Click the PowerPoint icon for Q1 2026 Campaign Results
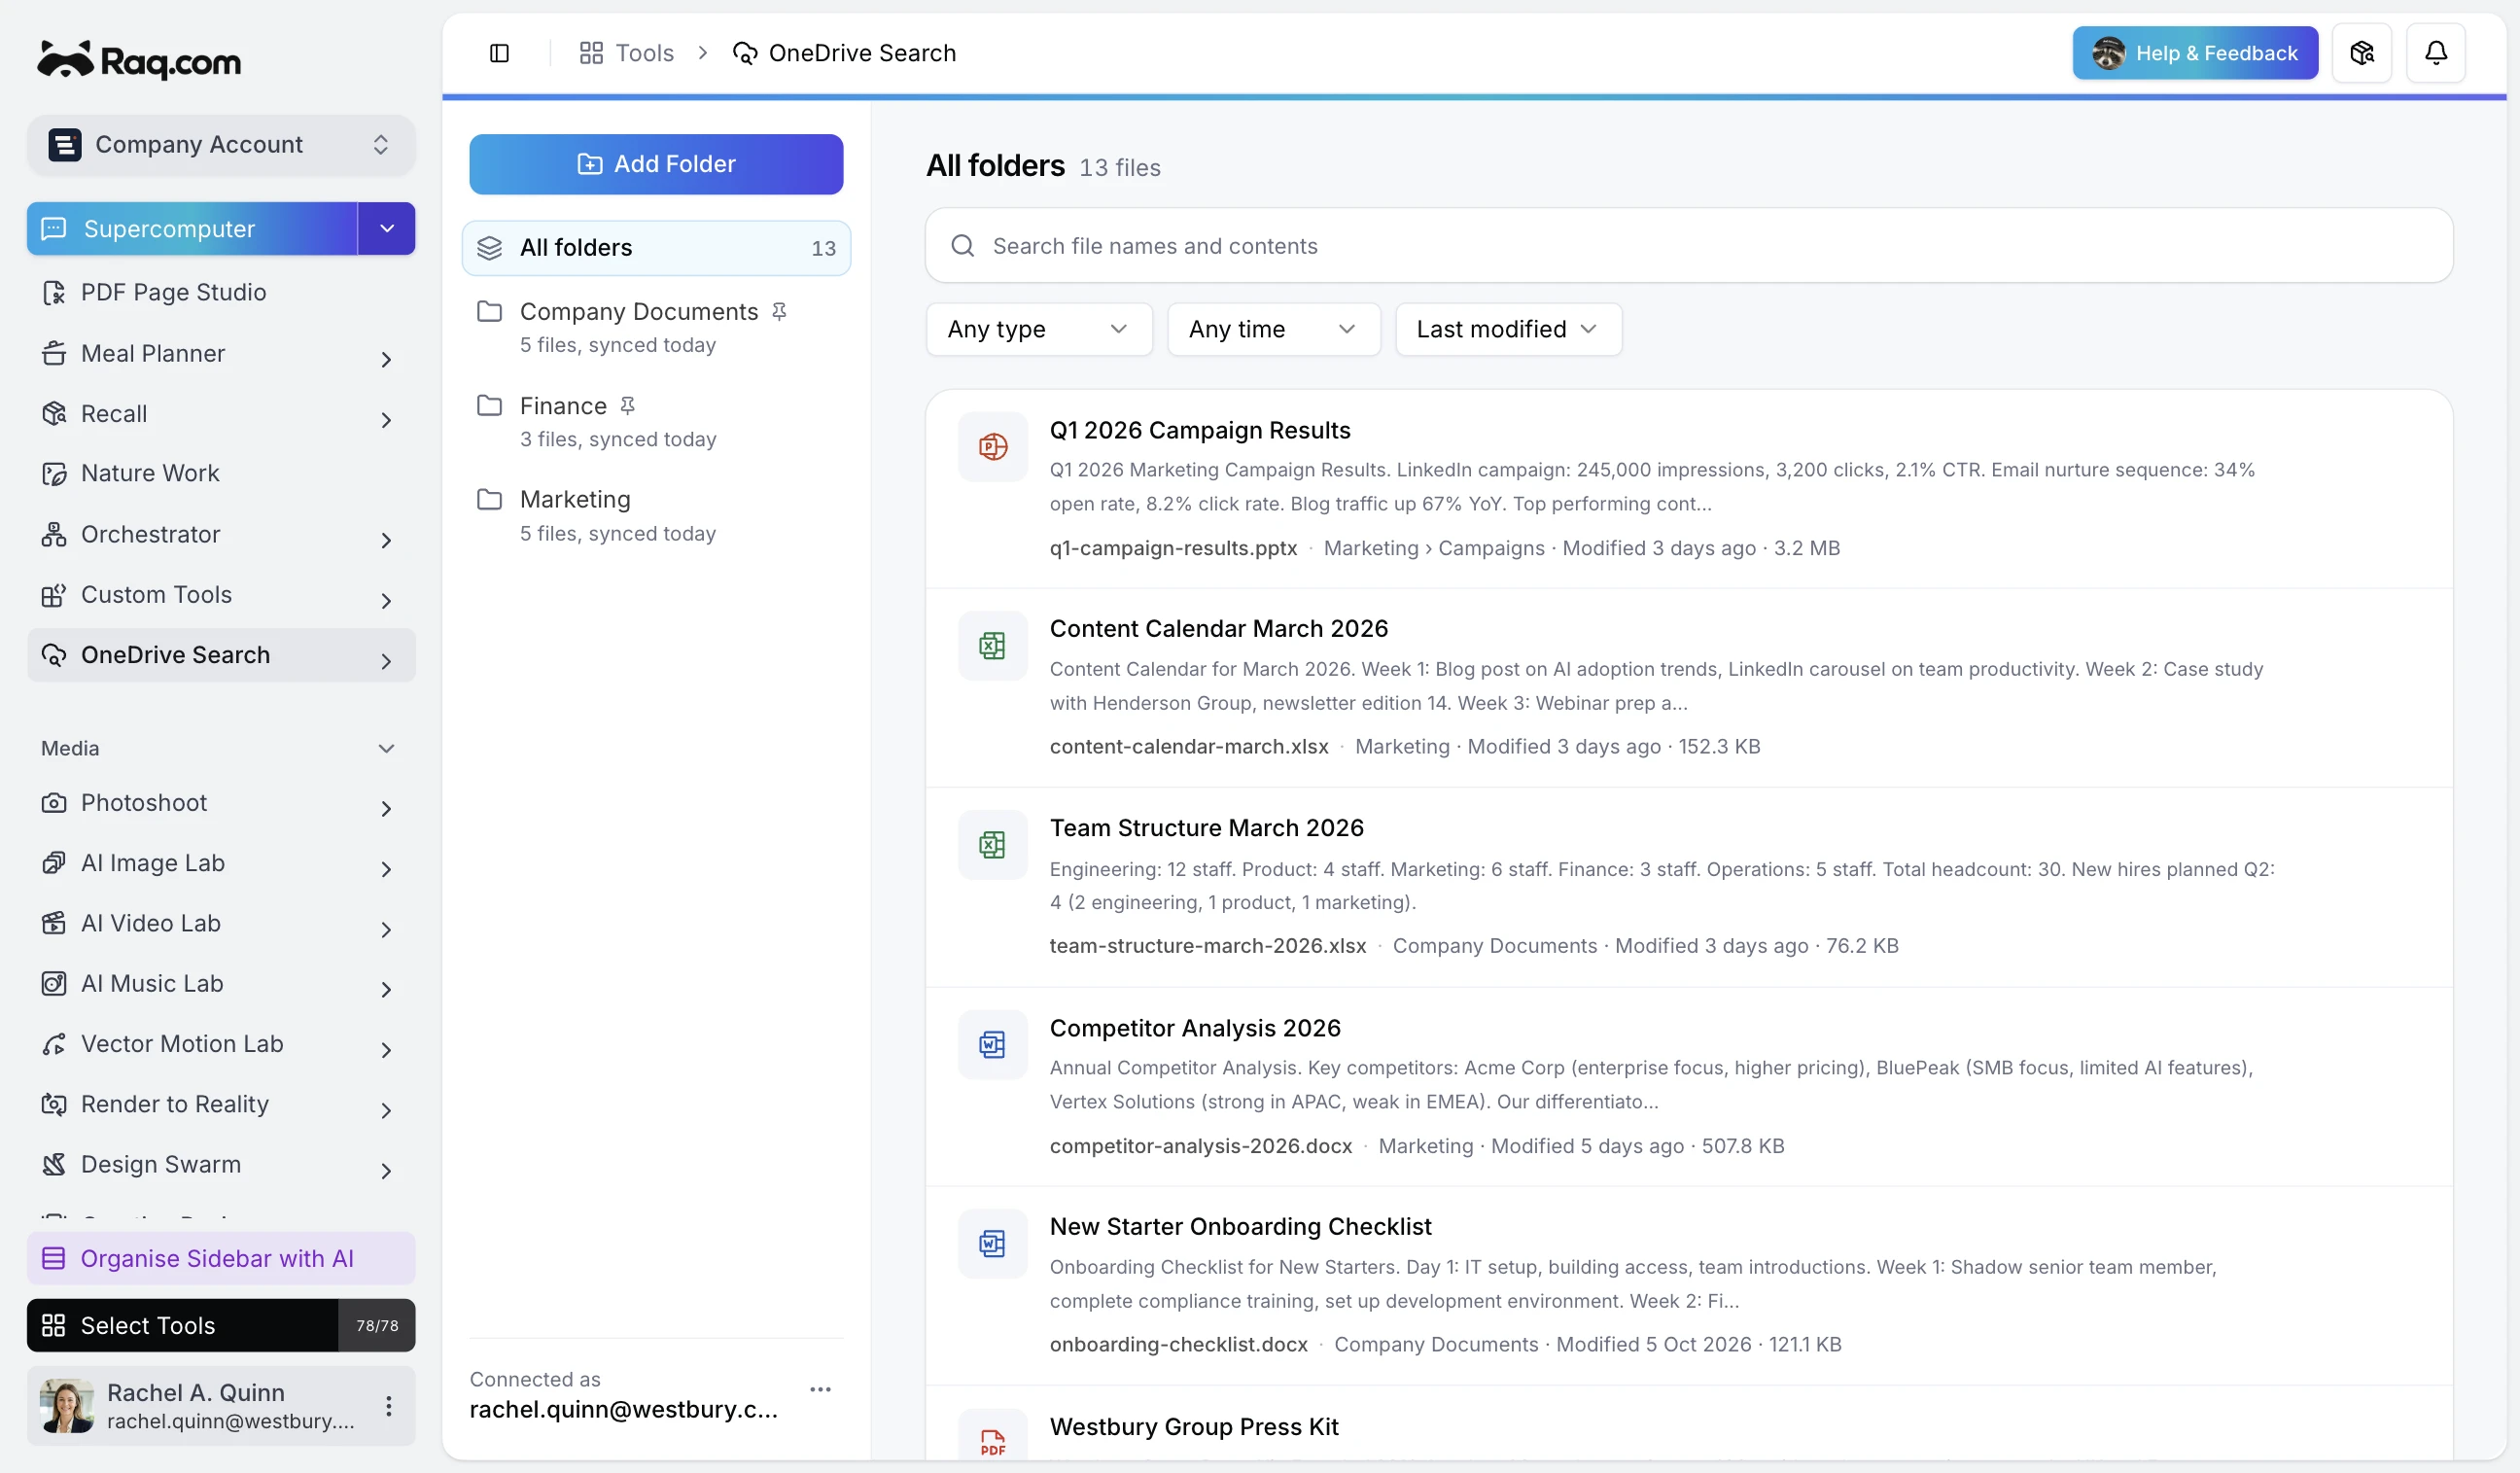2520x1473 pixels. [992, 446]
